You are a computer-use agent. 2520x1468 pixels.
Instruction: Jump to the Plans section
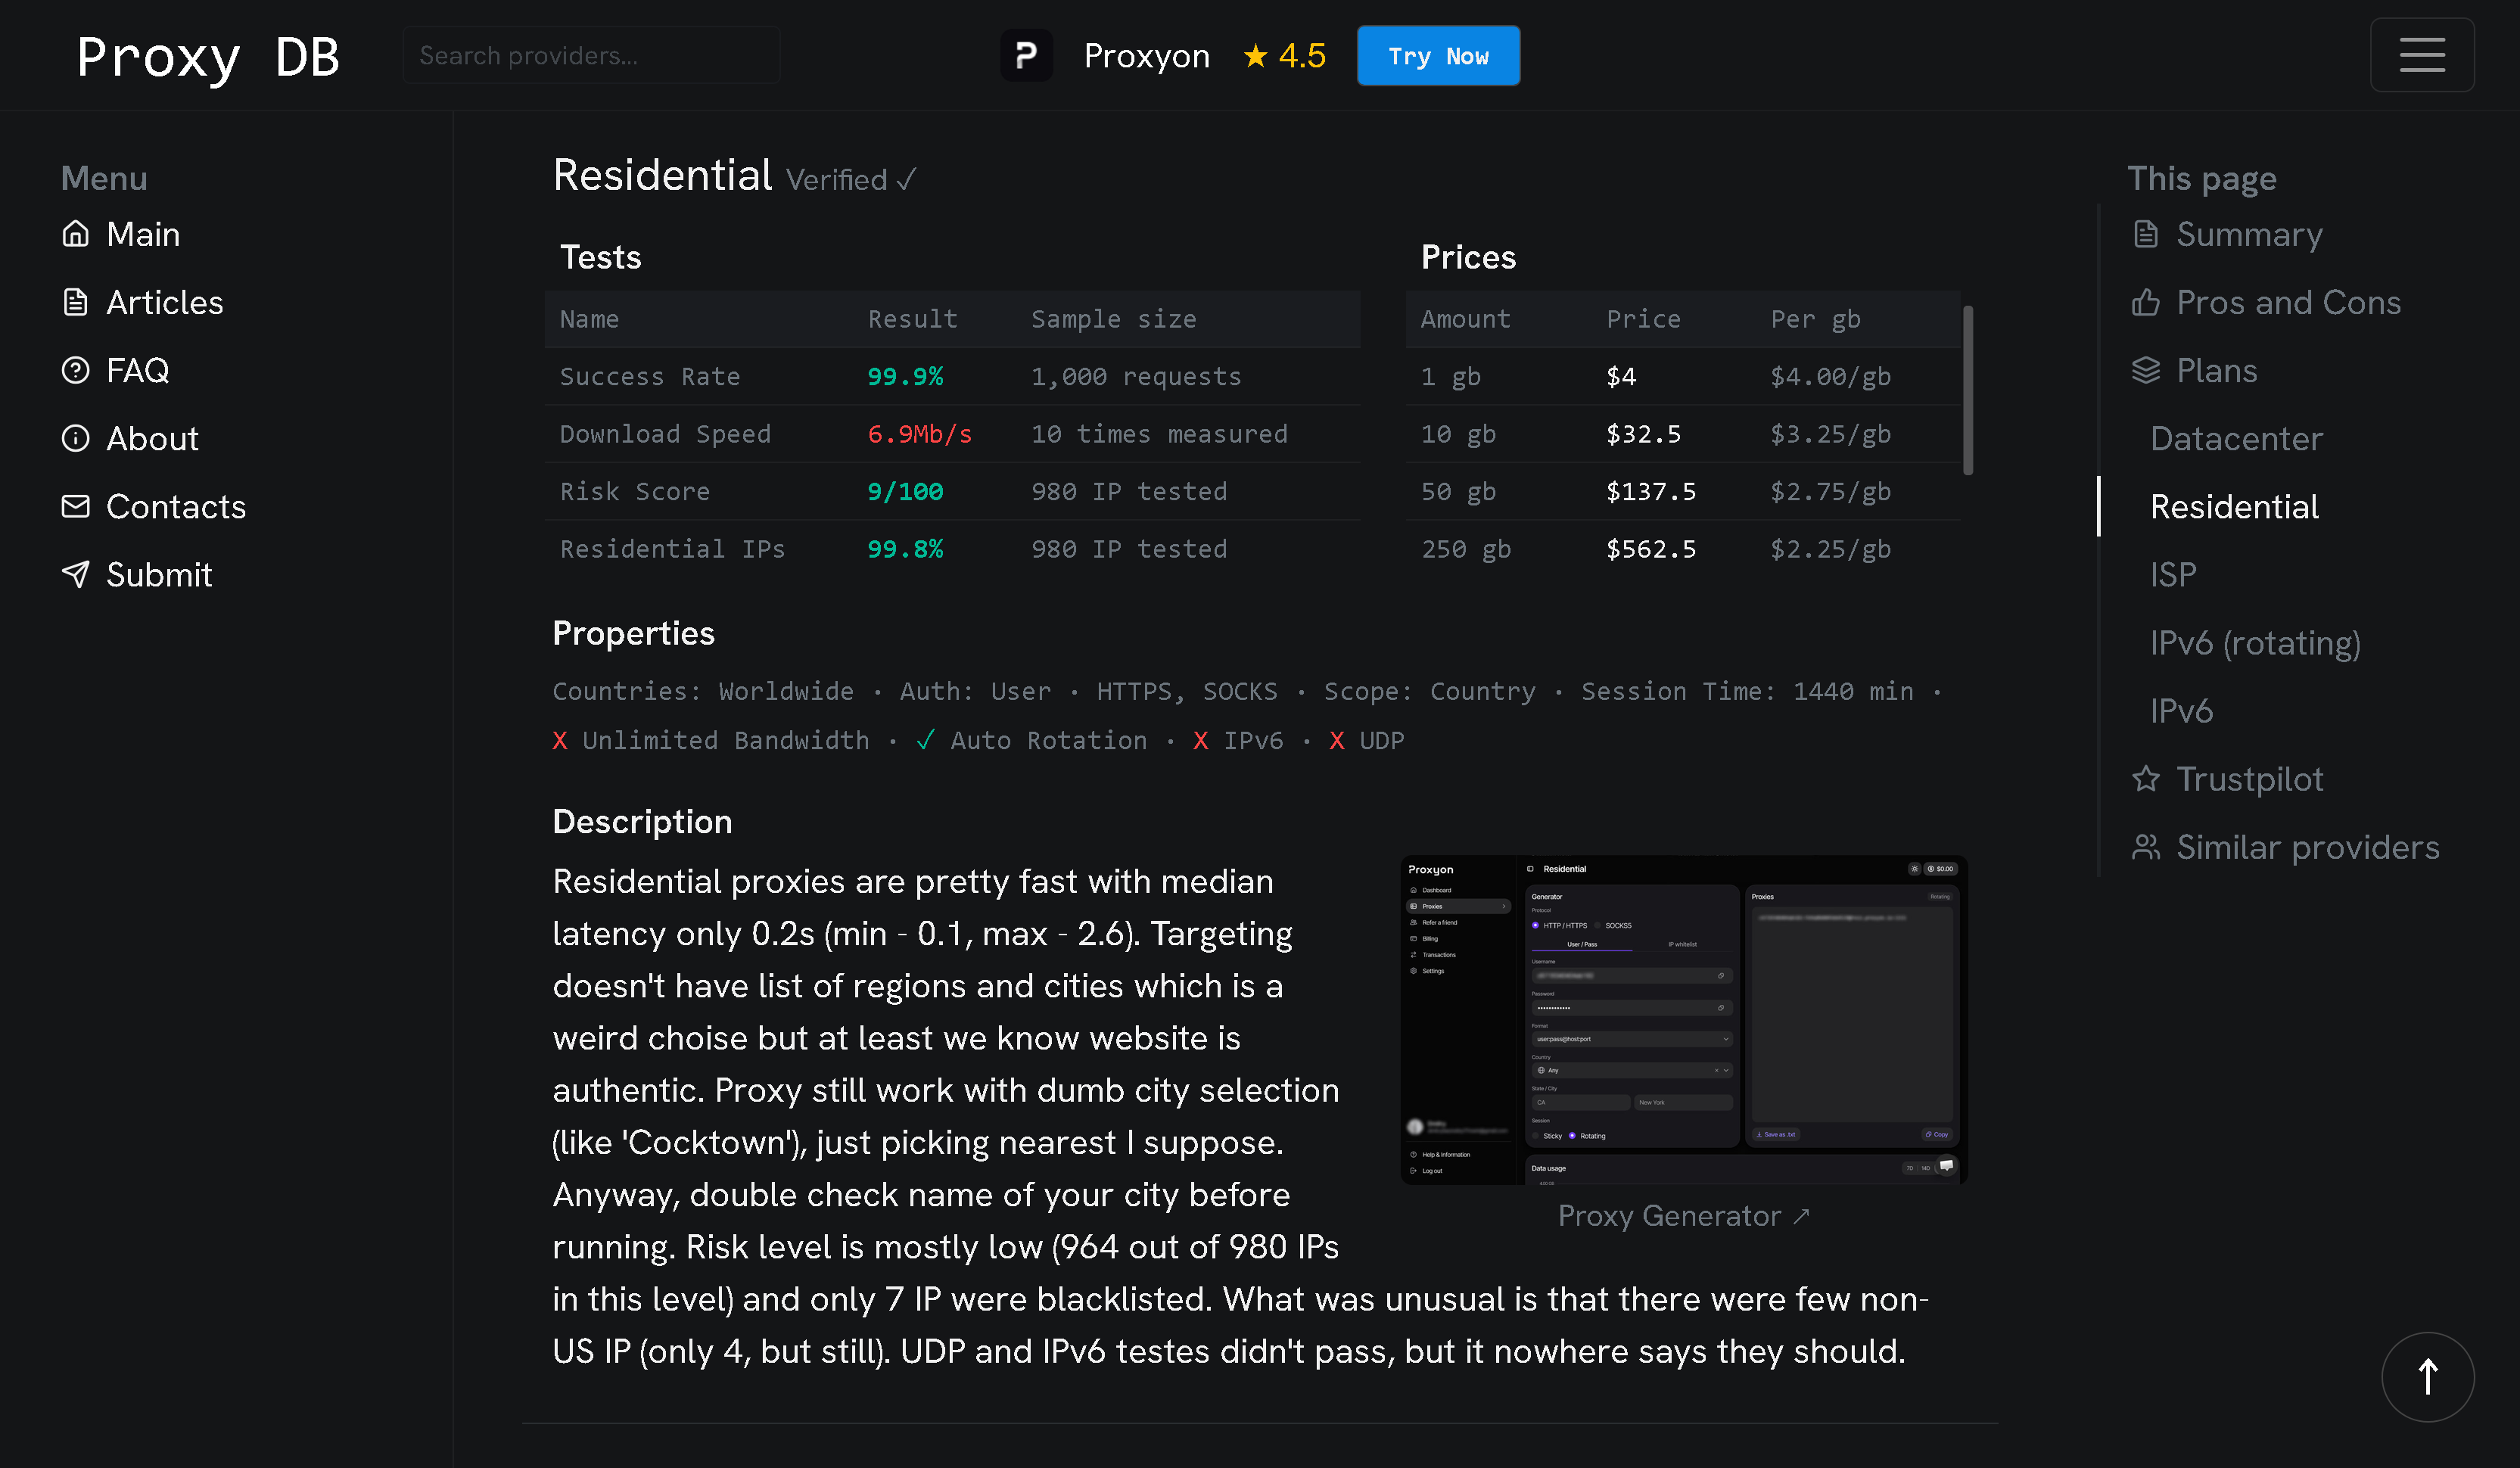click(x=2216, y=370)
